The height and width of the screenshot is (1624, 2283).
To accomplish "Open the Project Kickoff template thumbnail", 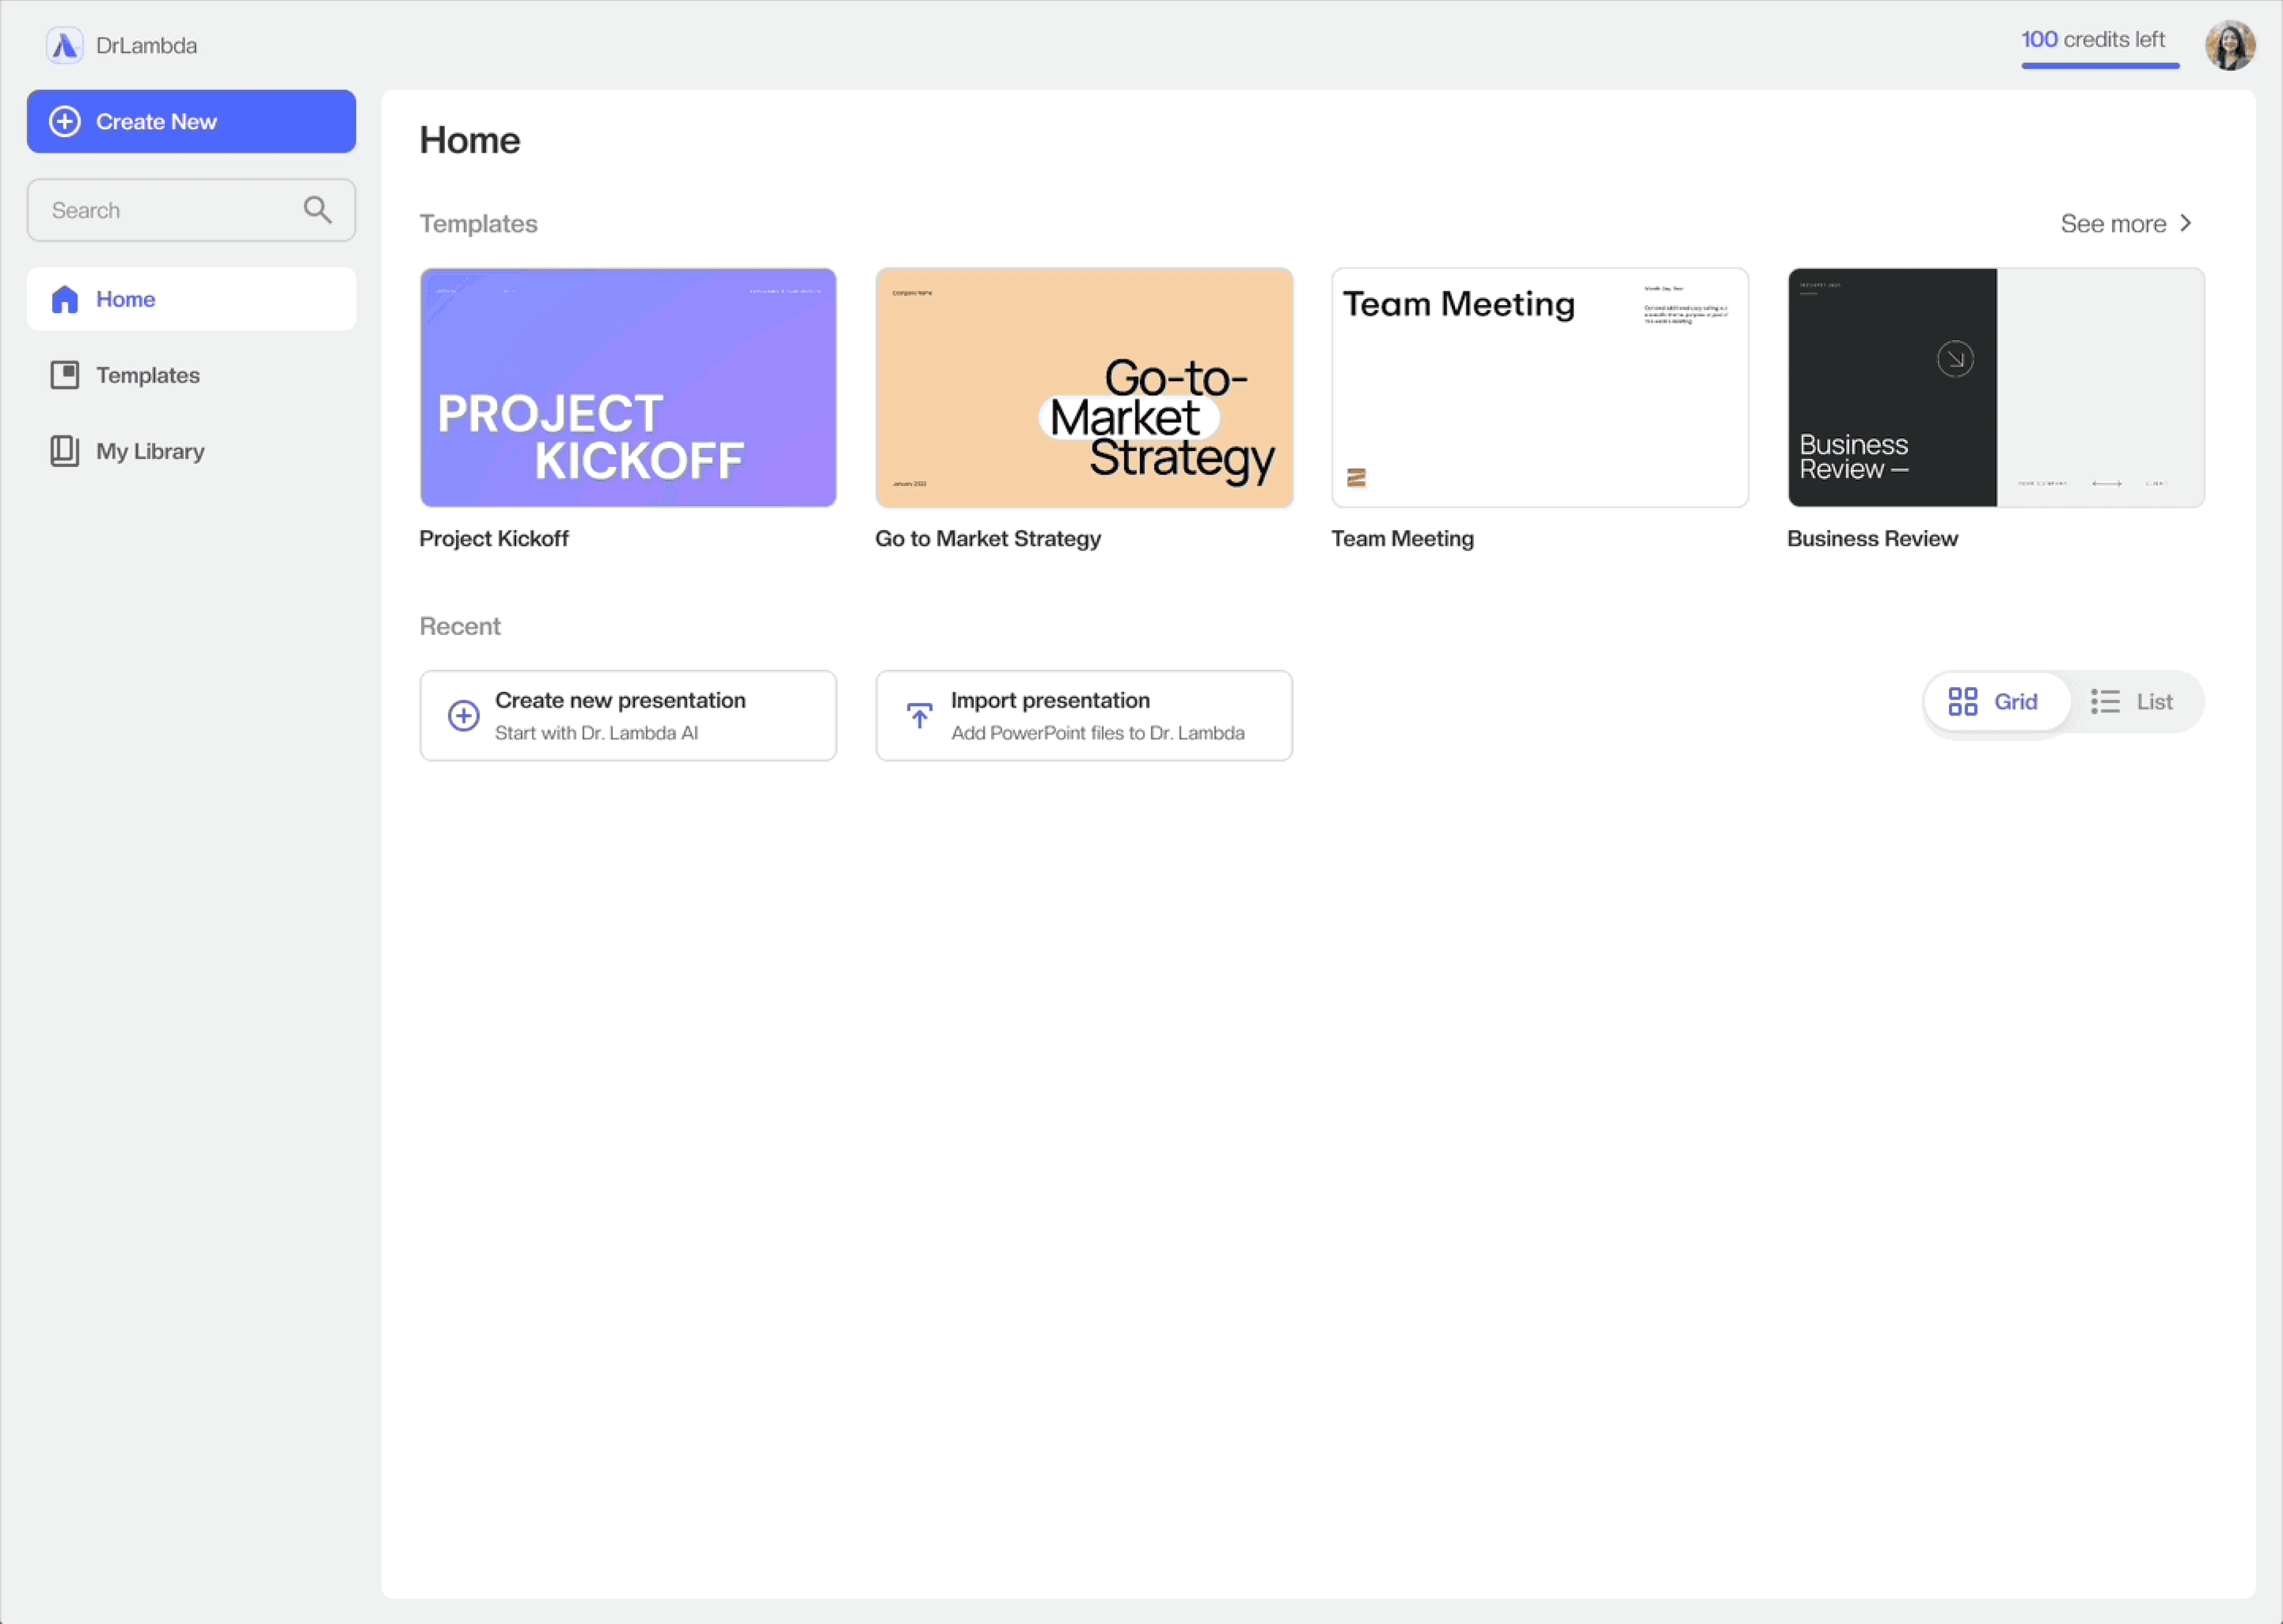I will (x=628, y=387).
